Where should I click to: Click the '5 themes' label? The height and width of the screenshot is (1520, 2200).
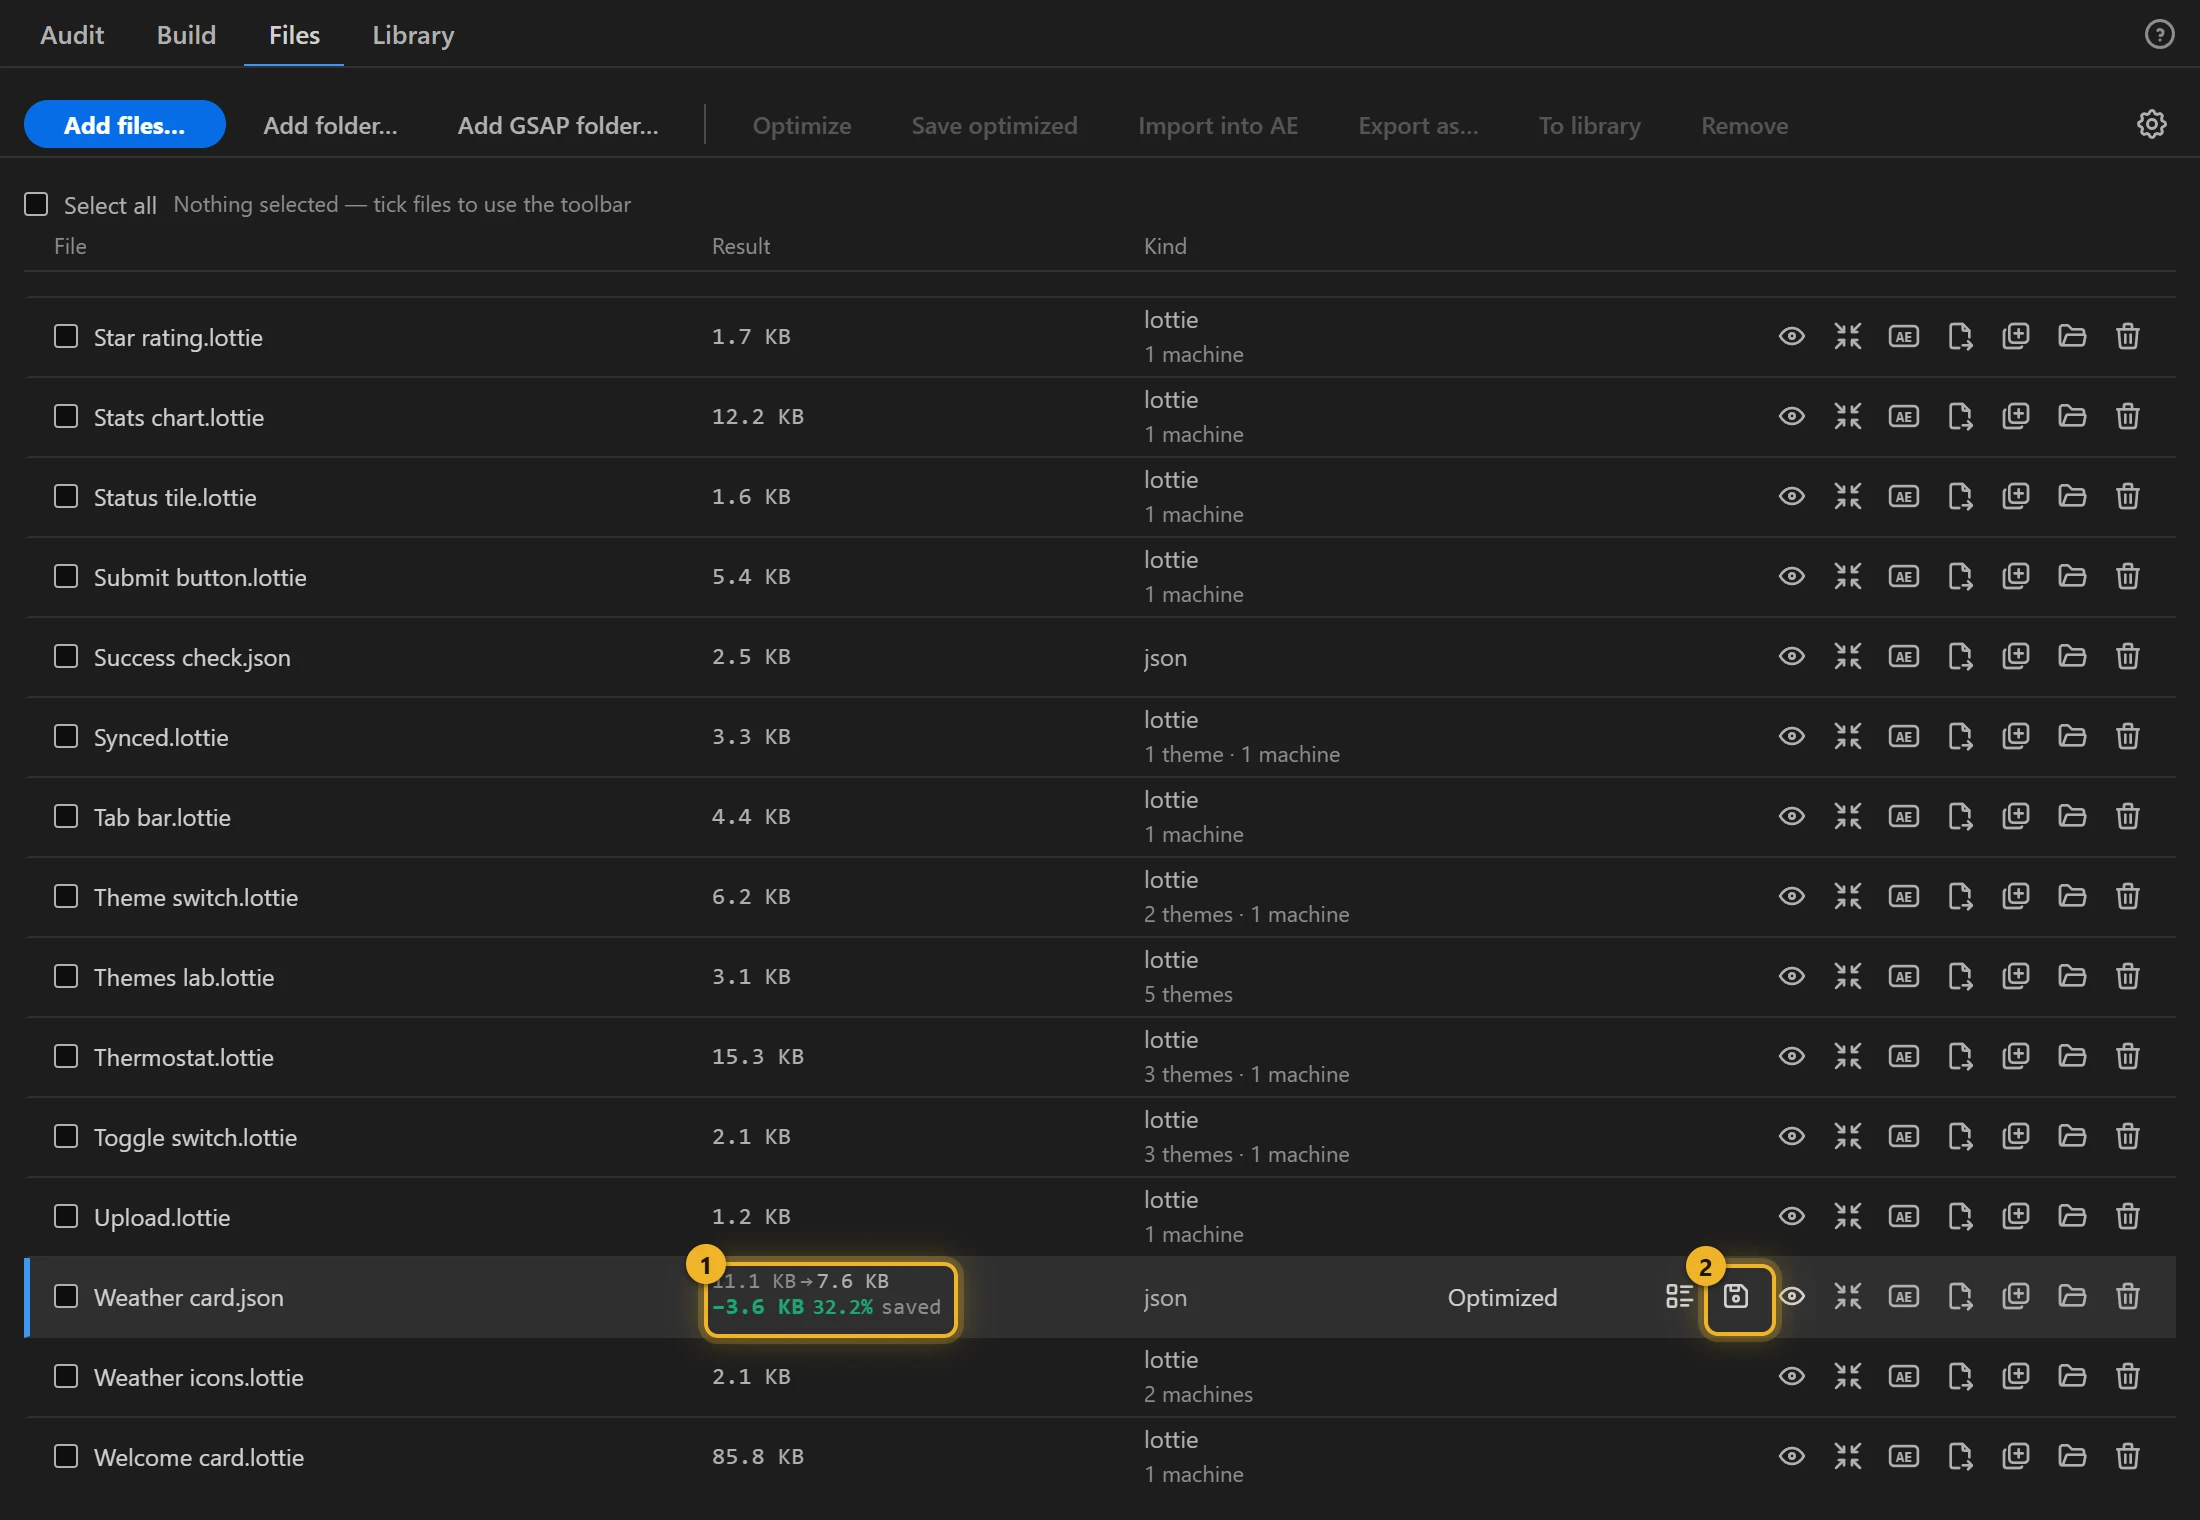pos(1188,995)
